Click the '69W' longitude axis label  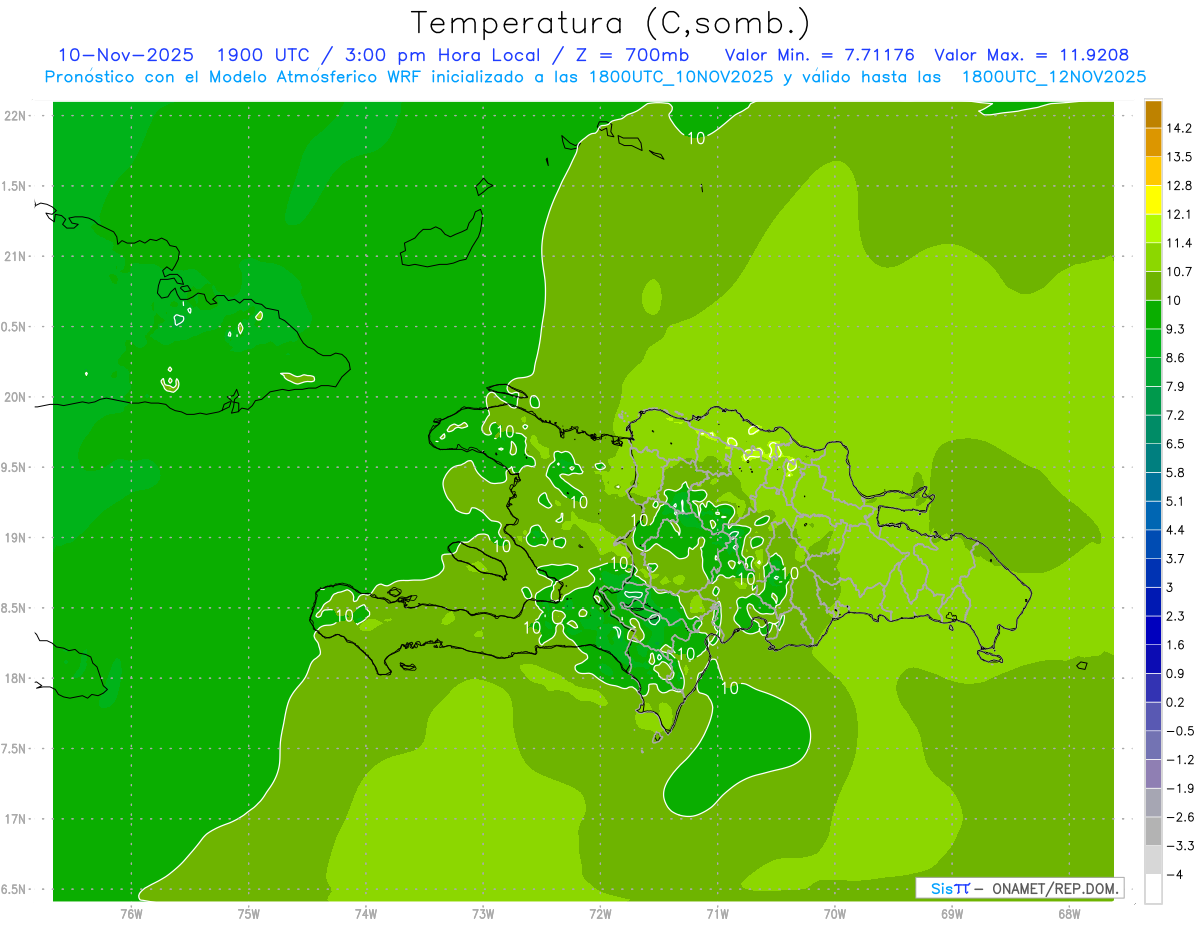(952, 914)
